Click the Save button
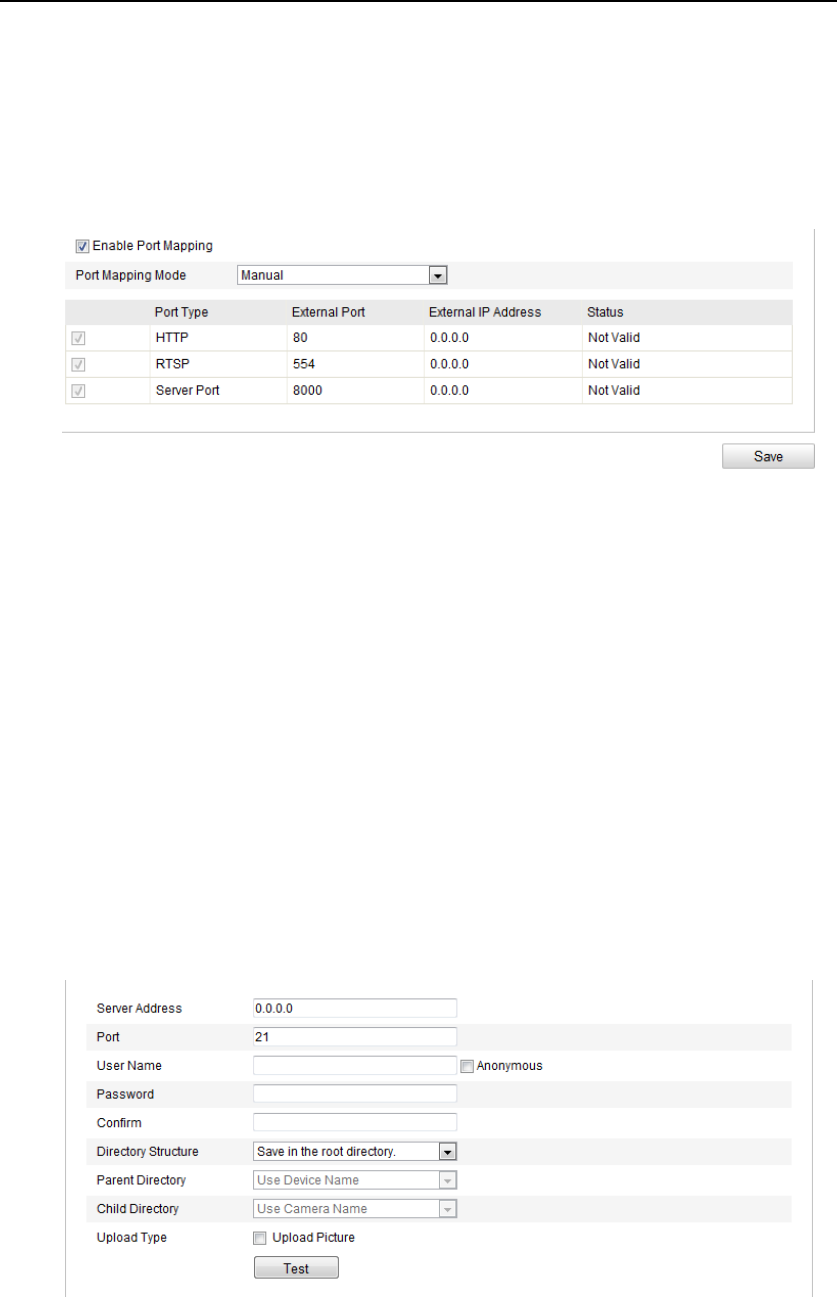Image resolution: width=837 pixels, height=1297 pixels. pyautogui.click(x=768, y=456)
